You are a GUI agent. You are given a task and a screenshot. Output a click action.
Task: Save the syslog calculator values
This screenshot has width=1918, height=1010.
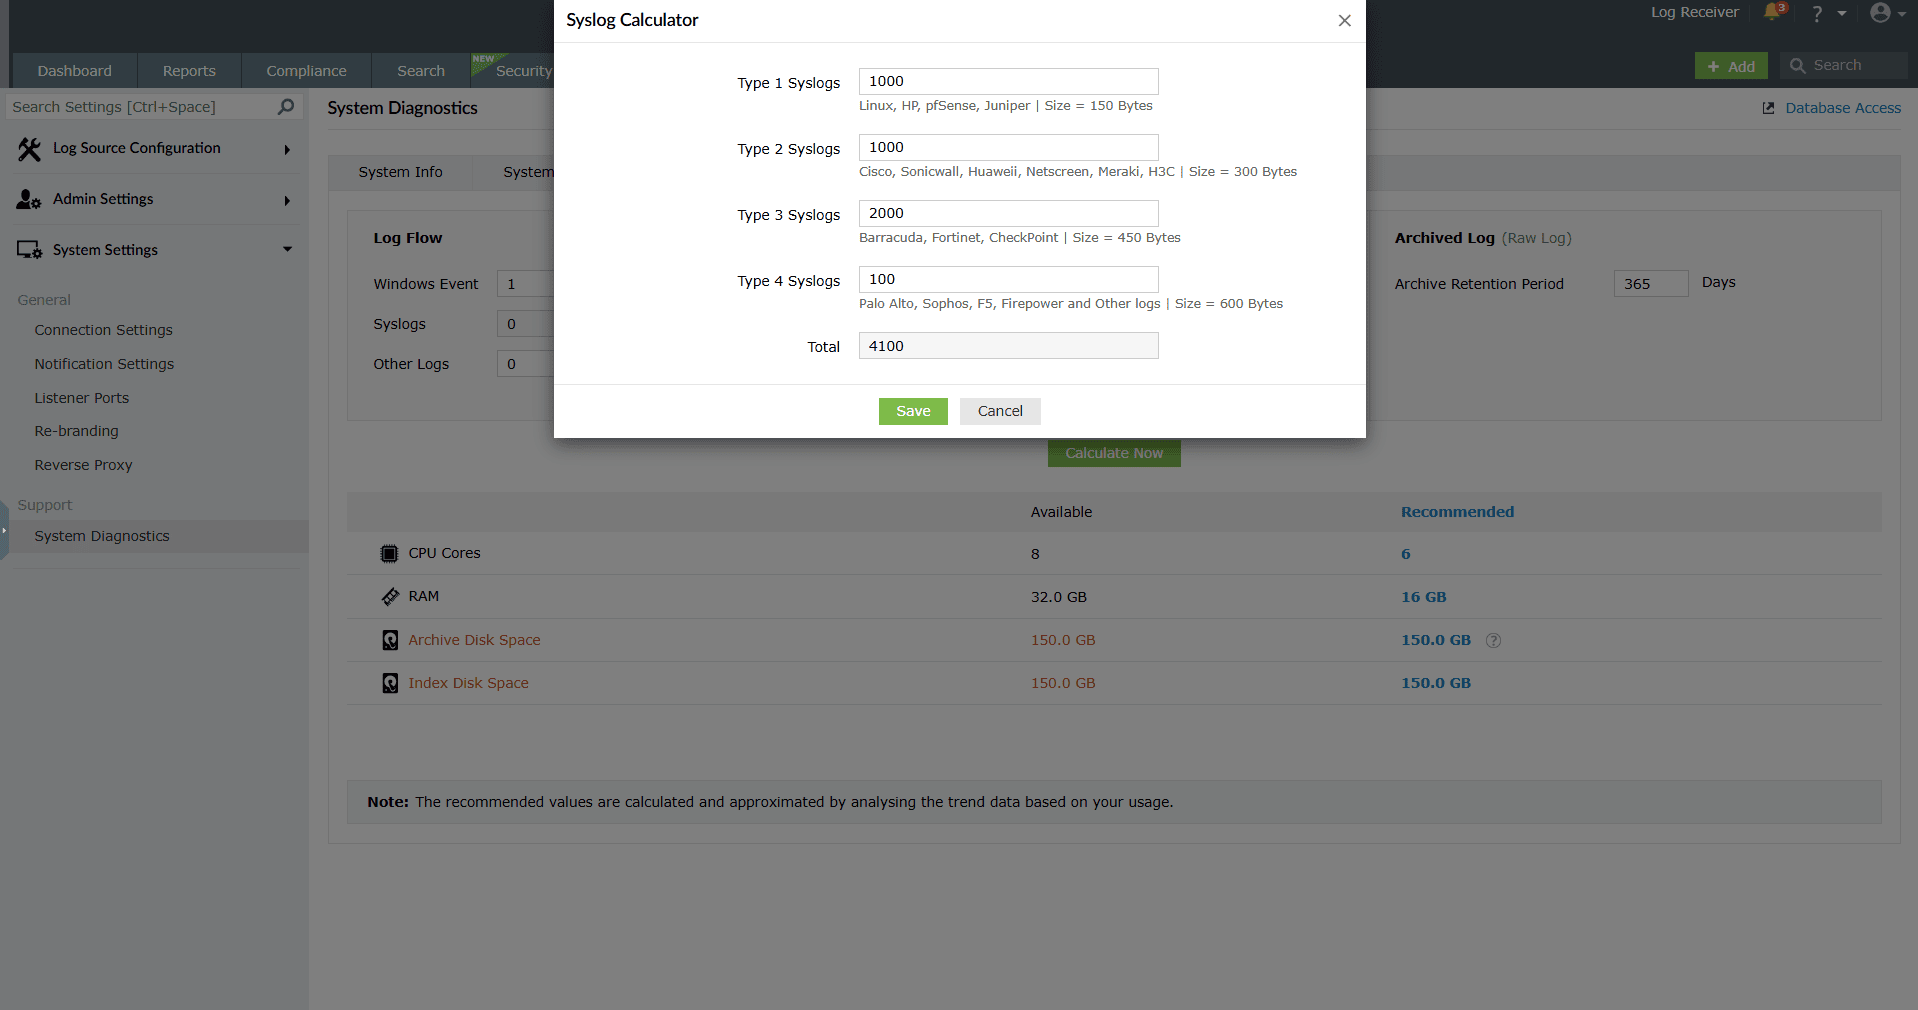click(913, 411)
